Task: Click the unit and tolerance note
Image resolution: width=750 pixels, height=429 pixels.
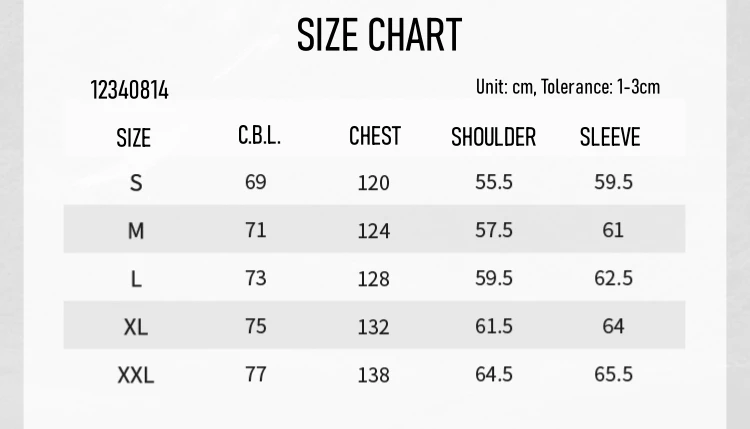Action: click(567, 87)
